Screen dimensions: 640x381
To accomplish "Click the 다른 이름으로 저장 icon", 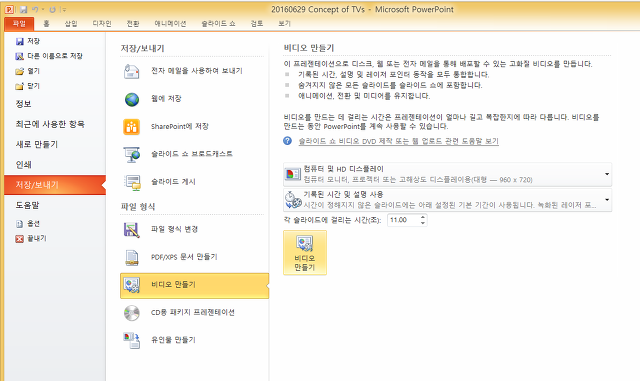I will [x=20, y=56].
